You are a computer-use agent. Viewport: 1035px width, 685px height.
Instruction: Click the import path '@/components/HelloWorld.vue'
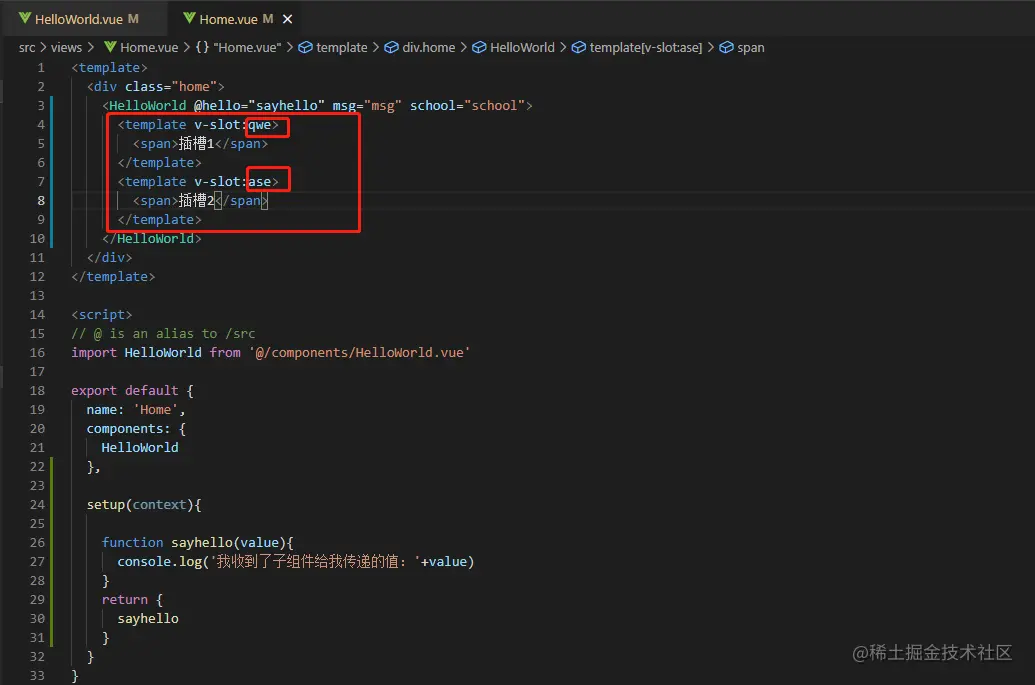[x=360, y=353]
